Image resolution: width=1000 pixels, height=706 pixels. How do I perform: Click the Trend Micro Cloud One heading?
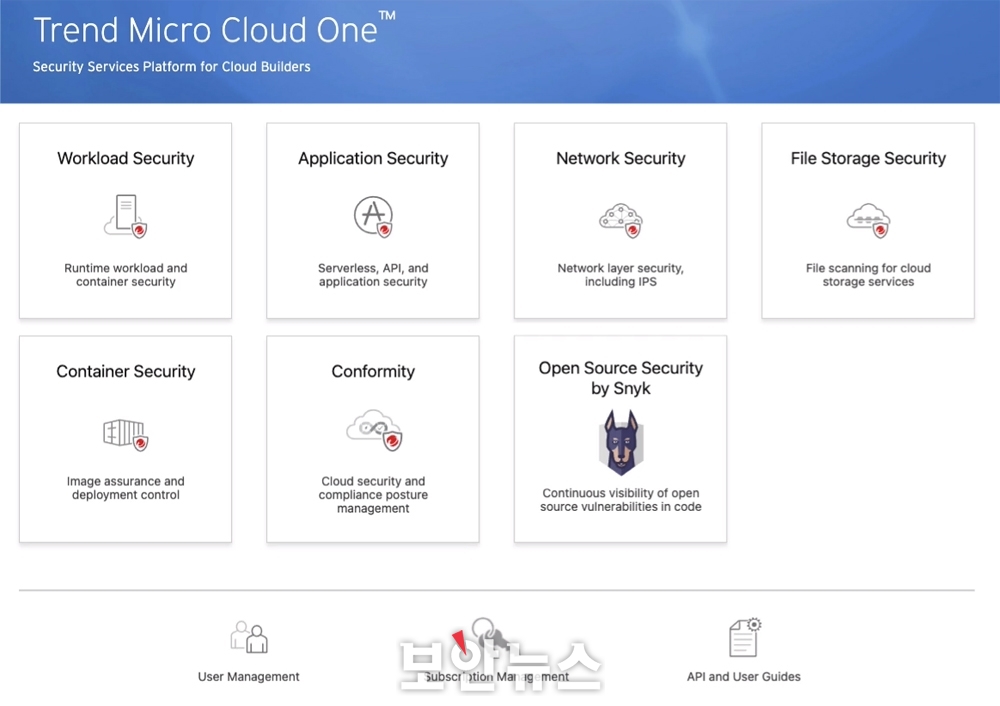click(214, 29)
